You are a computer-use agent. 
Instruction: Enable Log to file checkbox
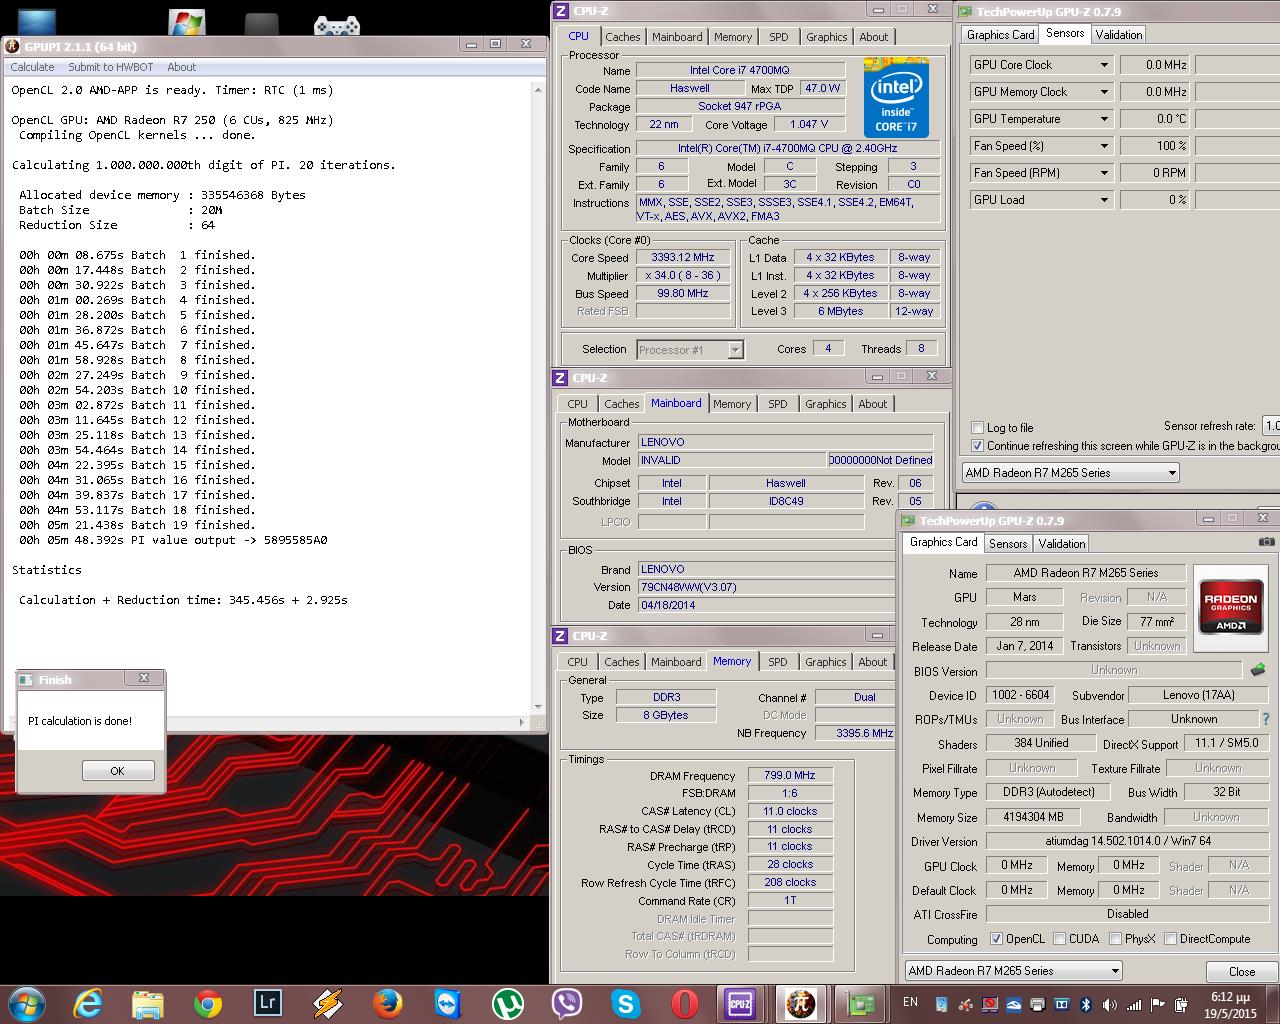[x=977, y=428]
